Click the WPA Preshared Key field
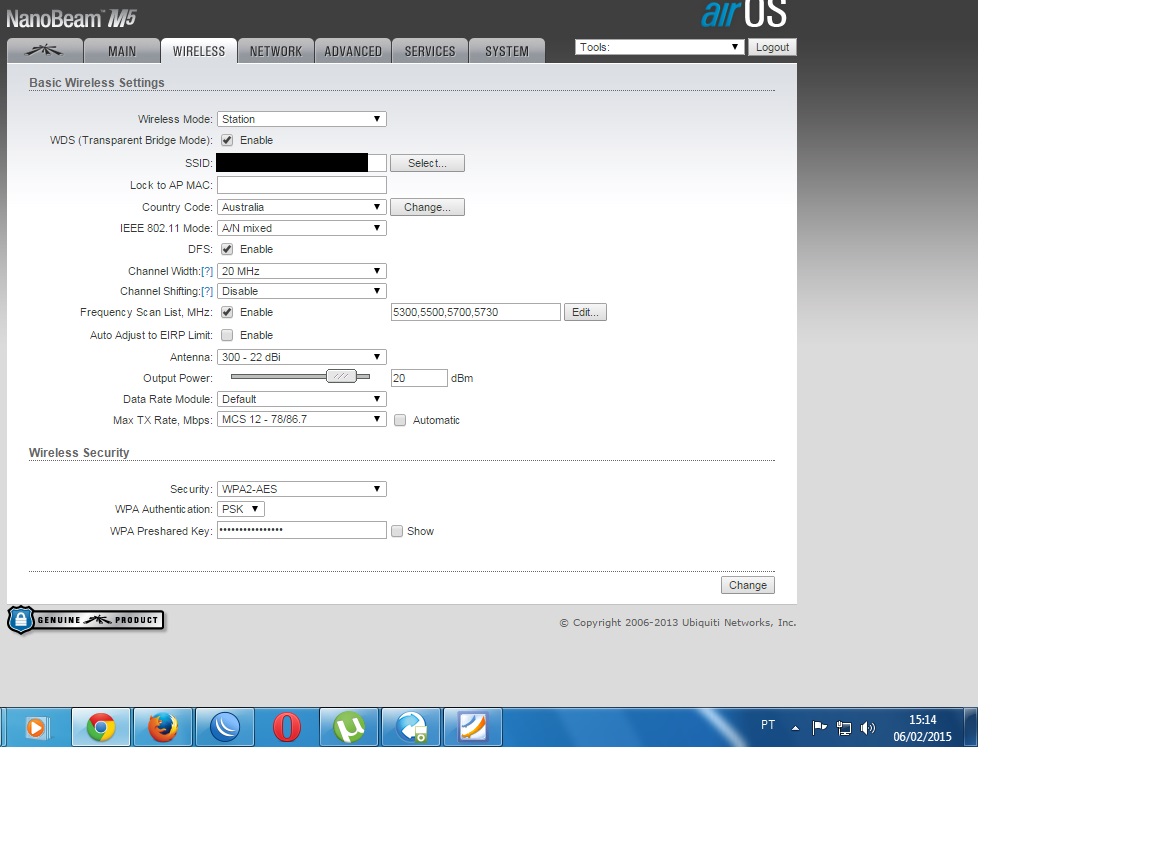Viewport: 1152px width, 864px height. (301, 530)
